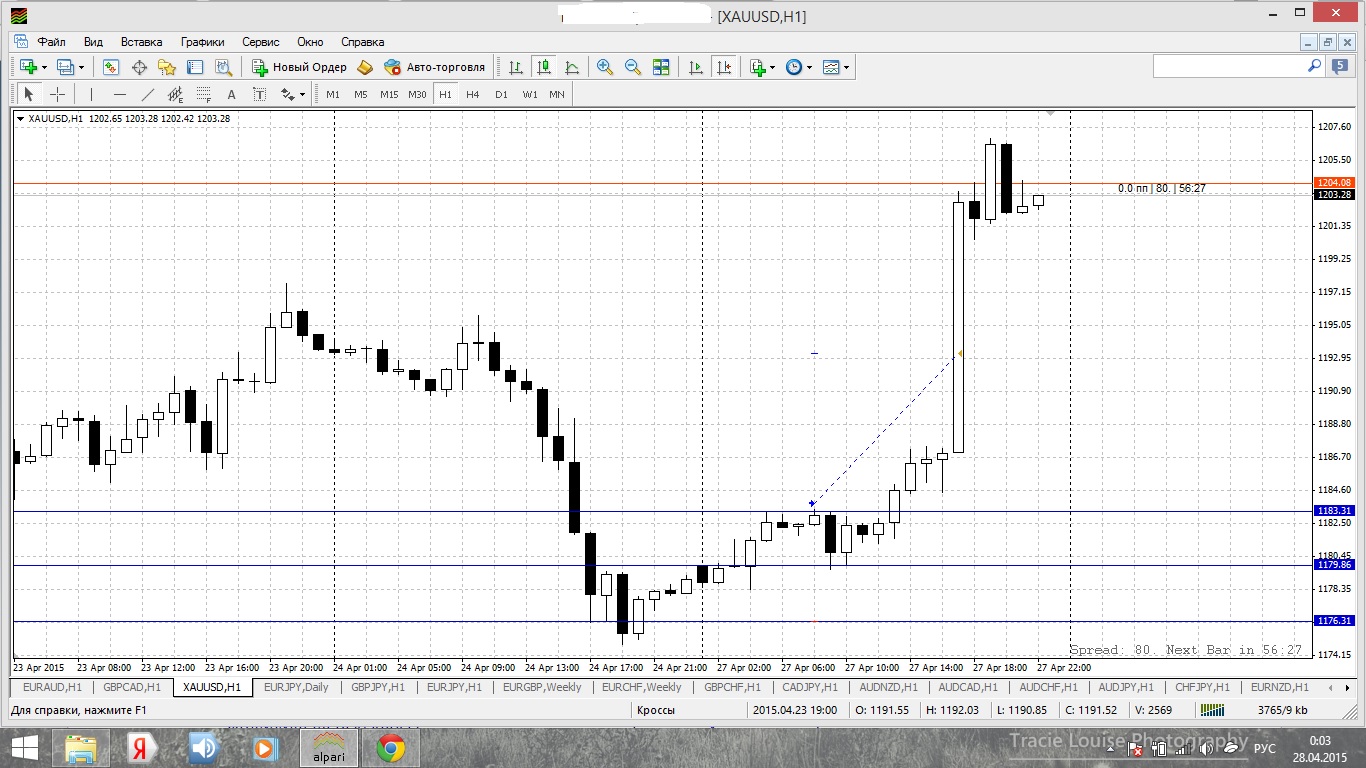Toggle the Авто-торговля button
The height and width of the screenshot is (768, 1366).
click(435, 67)
